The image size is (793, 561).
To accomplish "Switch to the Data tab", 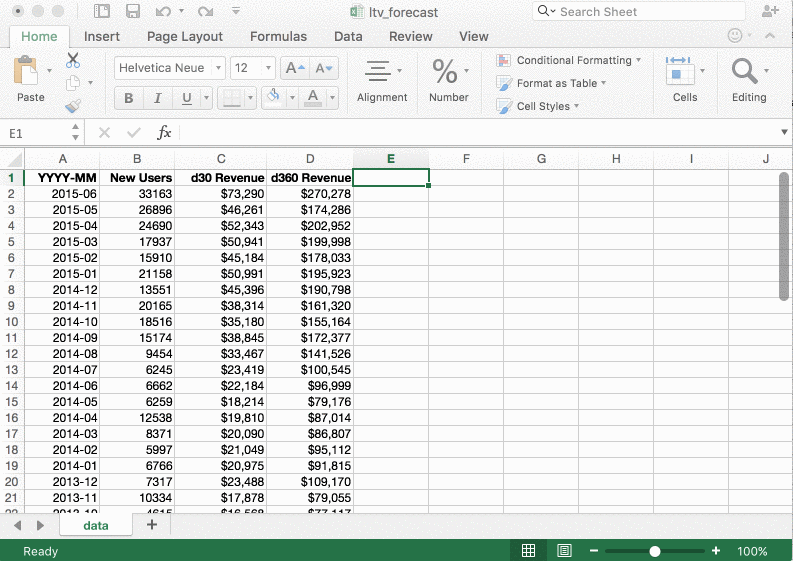I will (348, 36).
